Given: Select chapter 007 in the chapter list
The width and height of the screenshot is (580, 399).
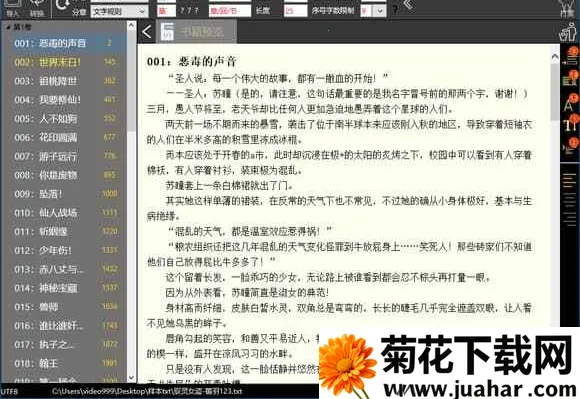Looking at the screenshot, I should click(64, 156).
